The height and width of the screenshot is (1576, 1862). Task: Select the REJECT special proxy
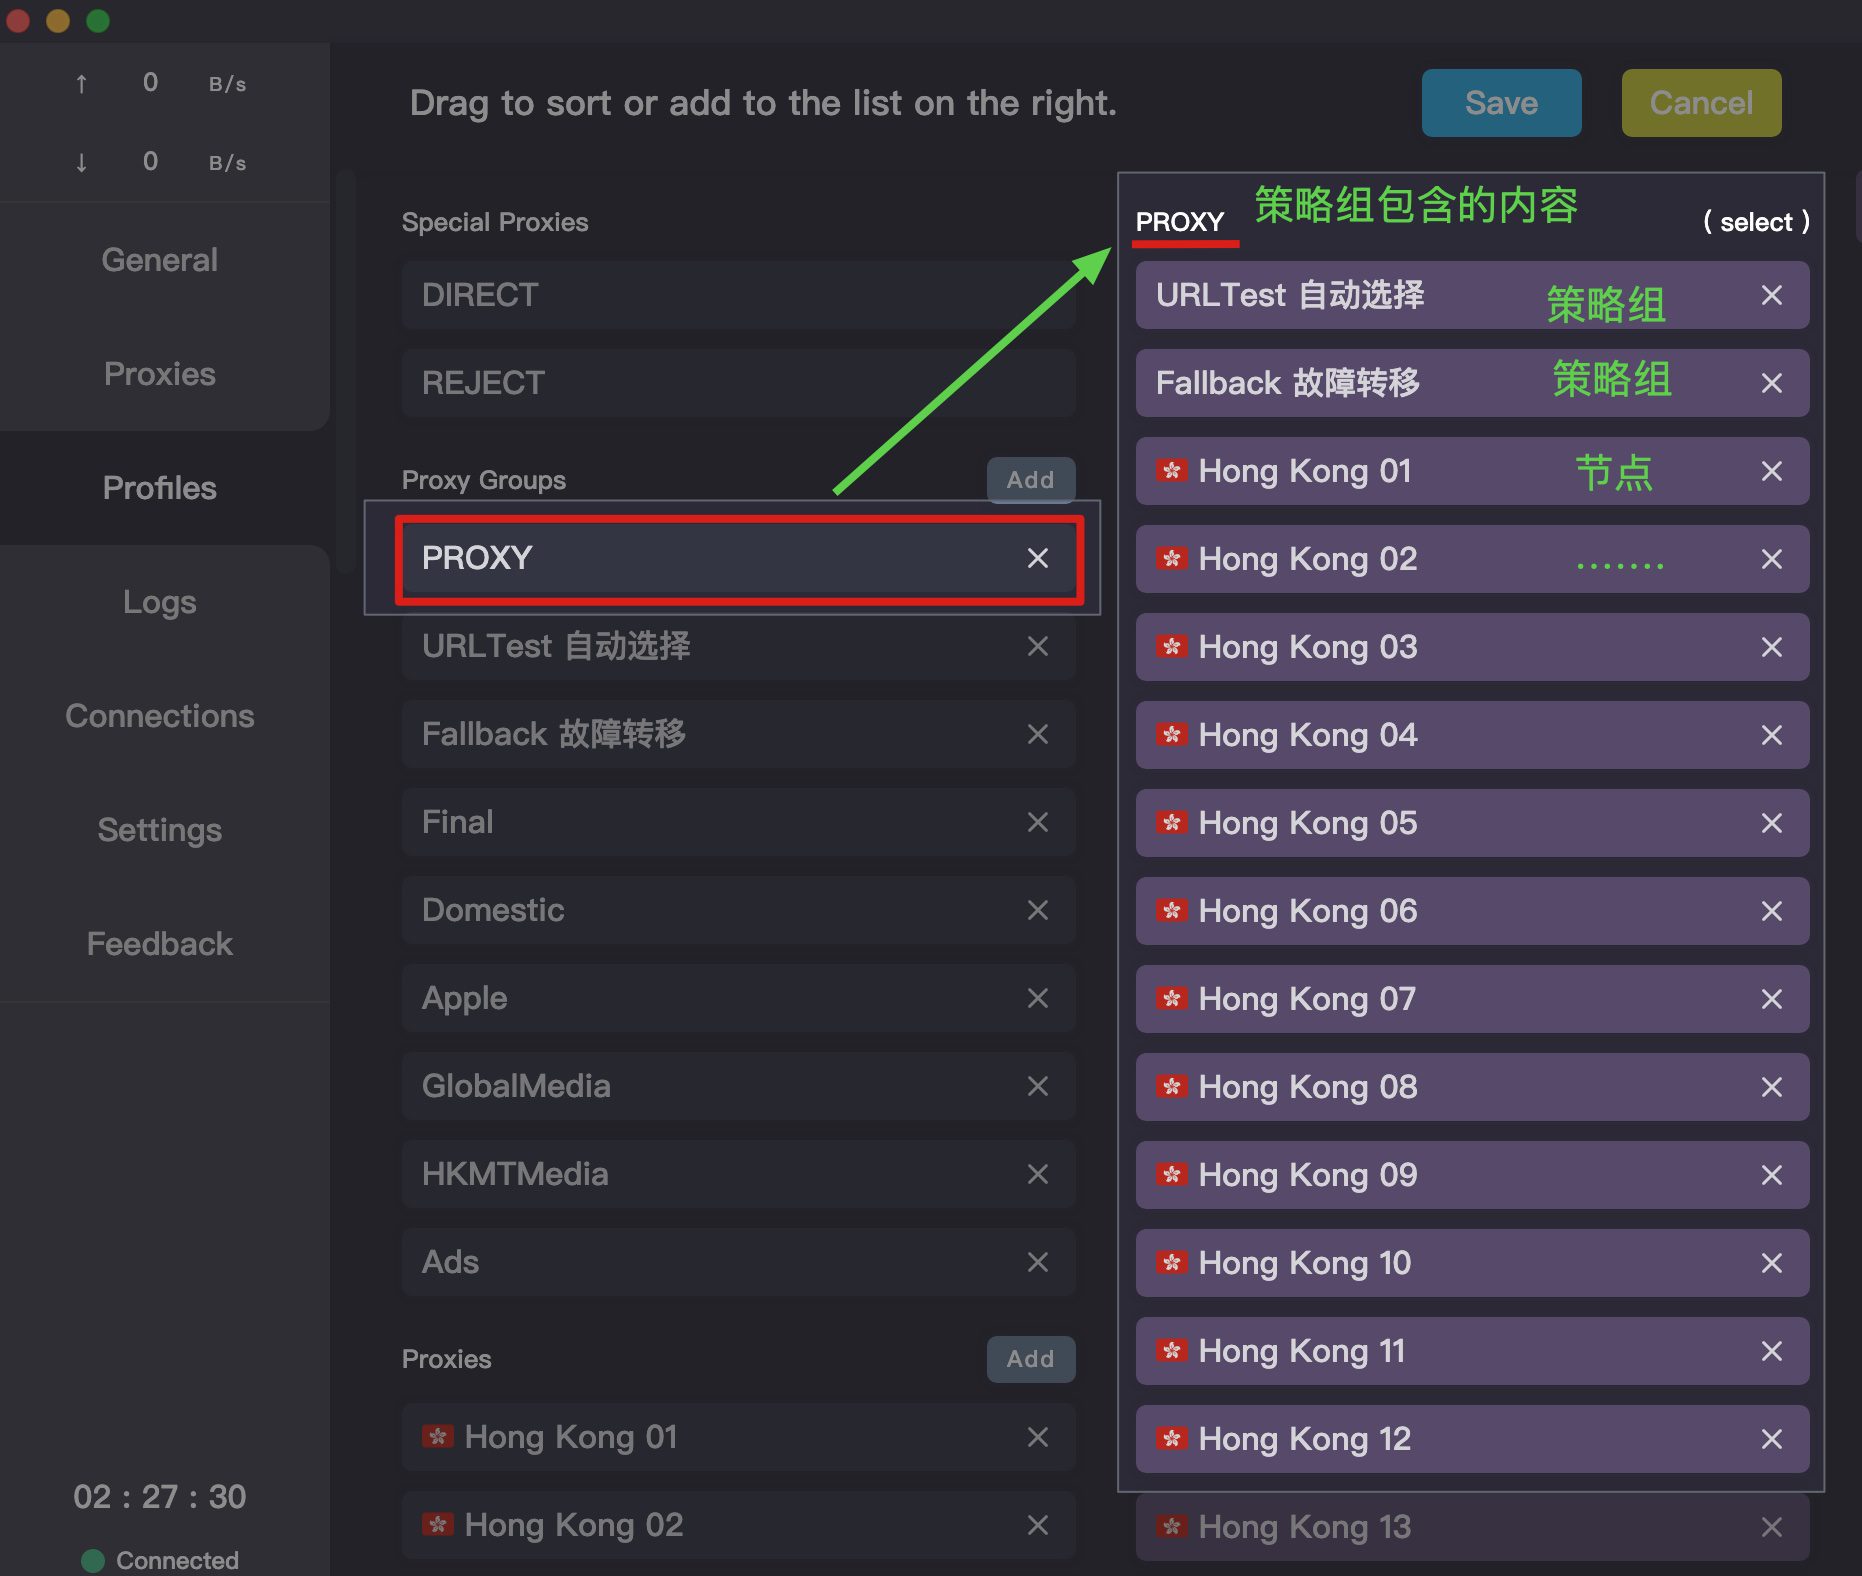(739, 383)
